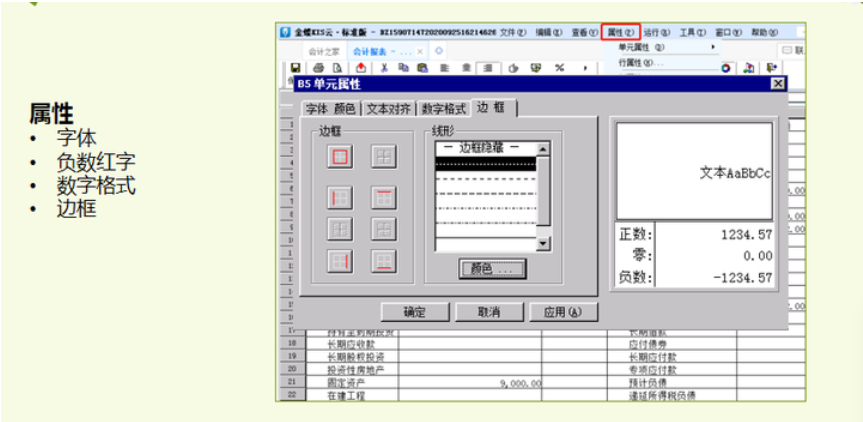Switch to the 会计之家 tab
This screenshot has width=863, height=422.
[x=324, y=51]
